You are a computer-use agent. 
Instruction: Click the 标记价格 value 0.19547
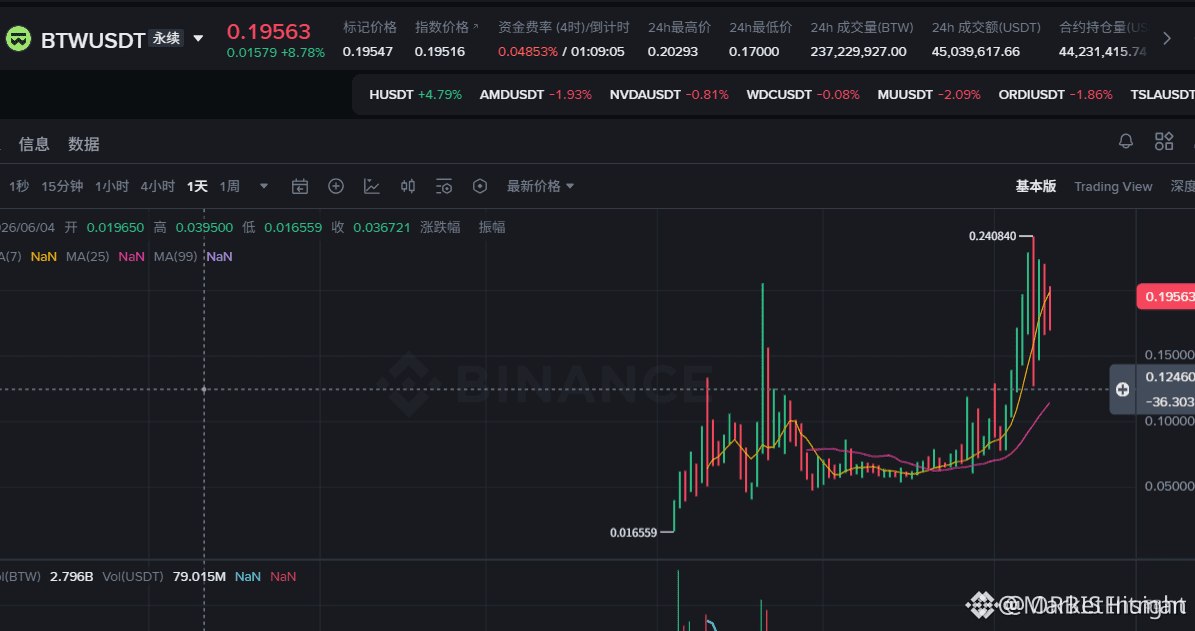pos(367,52)
